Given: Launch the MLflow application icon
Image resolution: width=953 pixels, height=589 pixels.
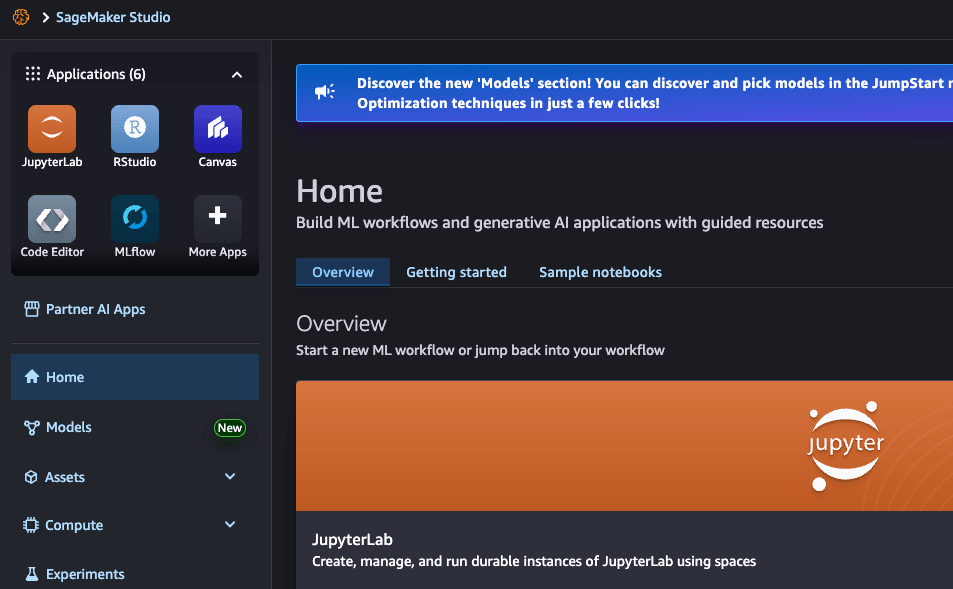Looking at the screenshot, I should click(x=135, y=219).
